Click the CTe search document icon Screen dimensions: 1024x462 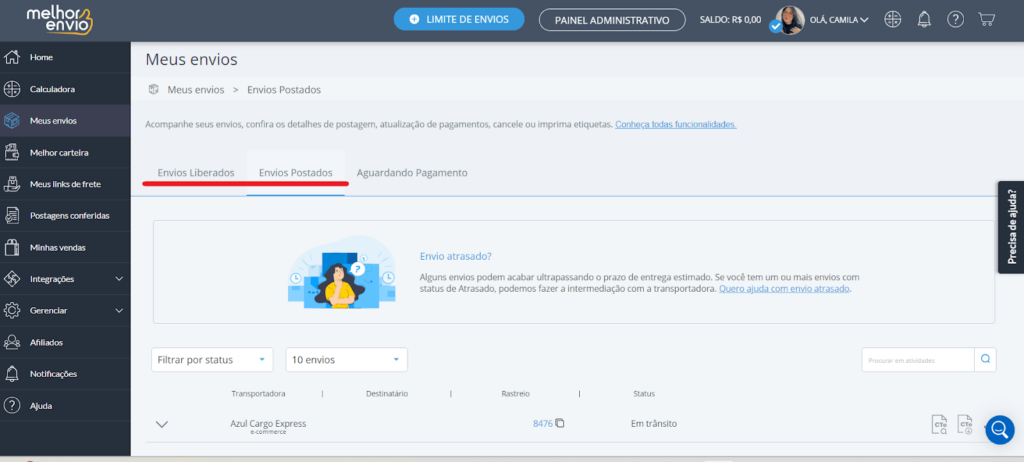940,424
